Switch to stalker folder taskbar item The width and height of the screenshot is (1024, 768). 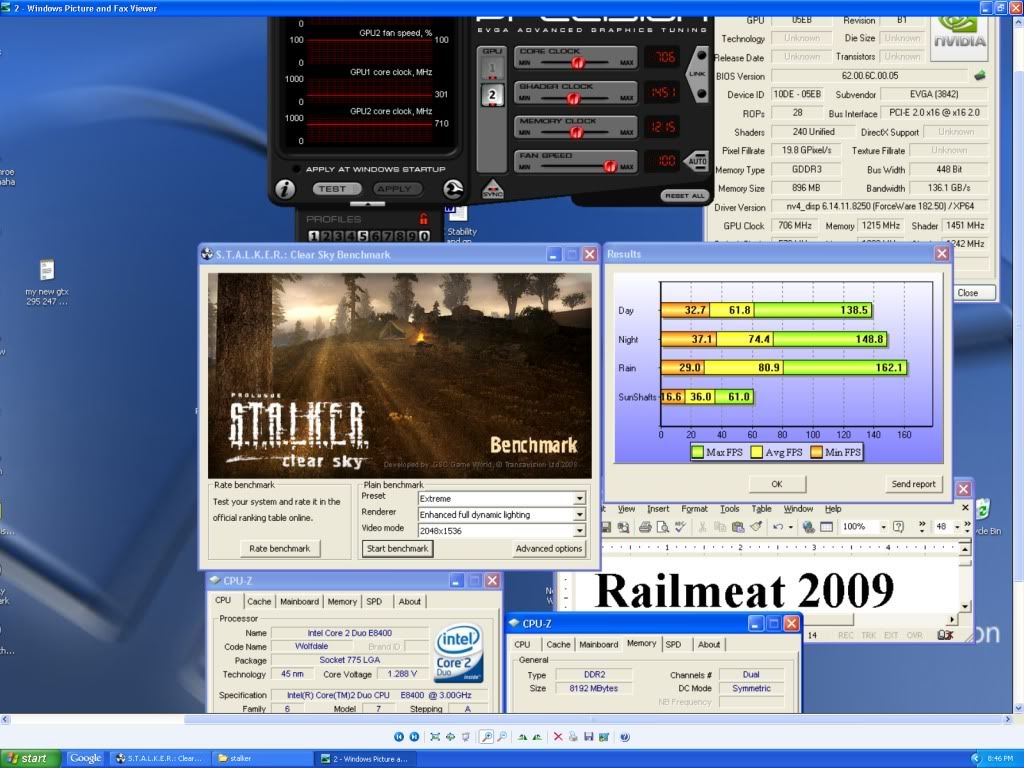tap(262, 758)
